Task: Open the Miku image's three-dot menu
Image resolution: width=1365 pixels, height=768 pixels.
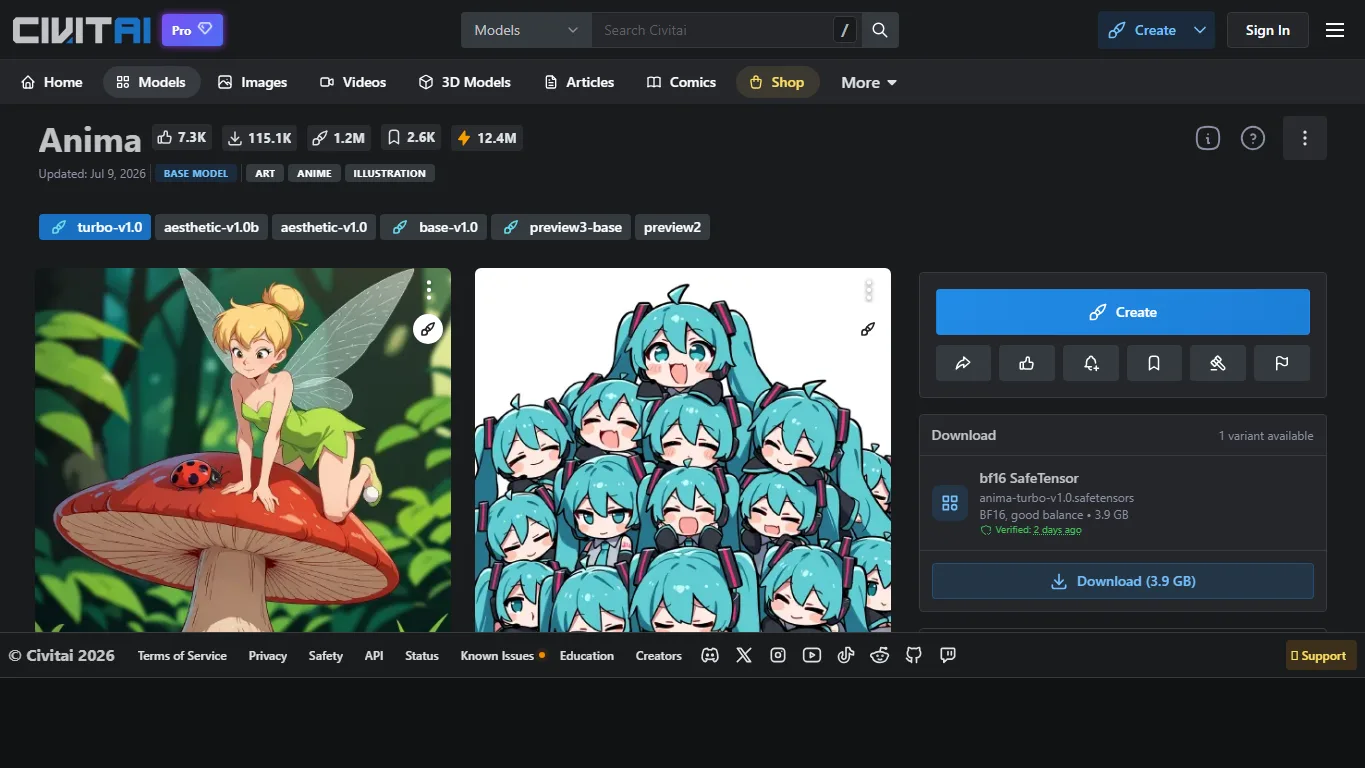Action: 869,290
